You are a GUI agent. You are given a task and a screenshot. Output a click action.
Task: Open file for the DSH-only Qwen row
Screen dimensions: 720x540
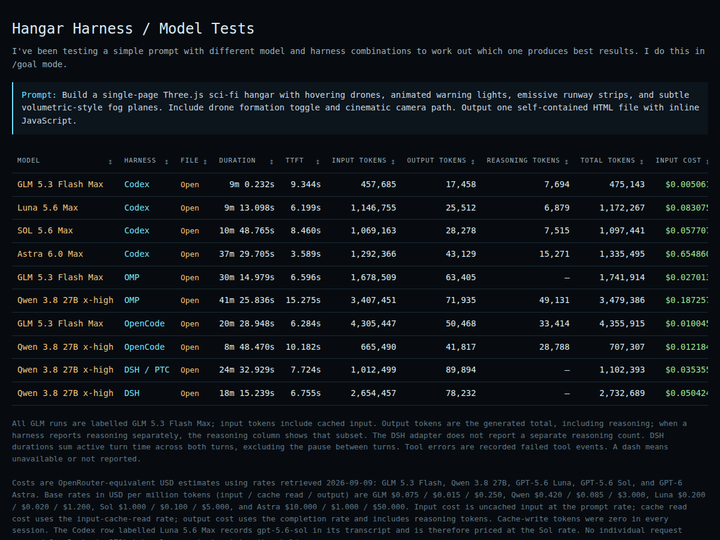[x=190, y=394]
